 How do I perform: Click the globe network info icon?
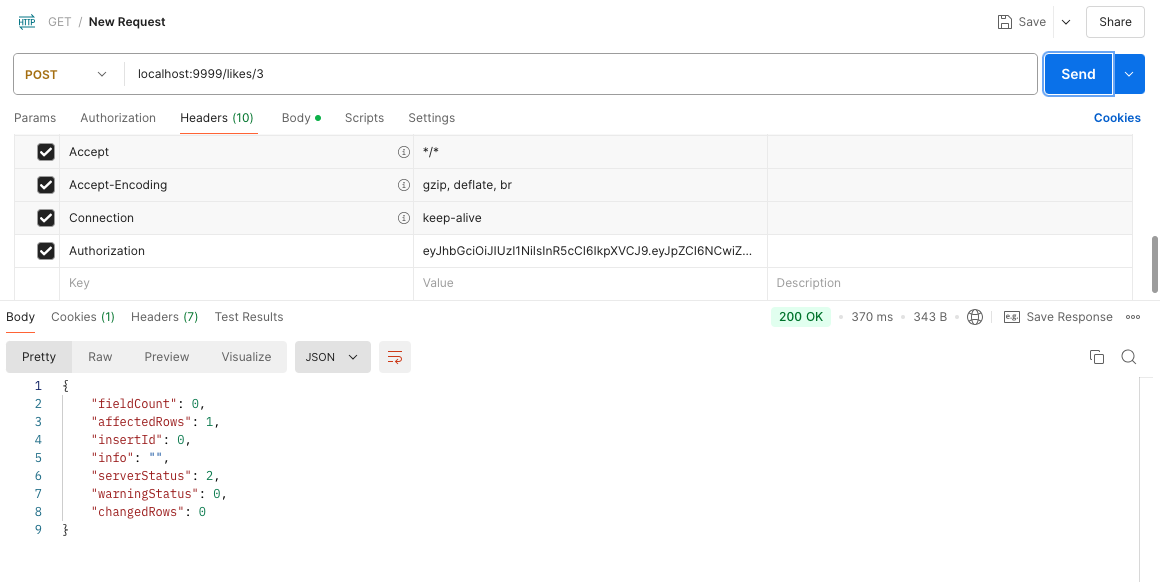point(975,317)
